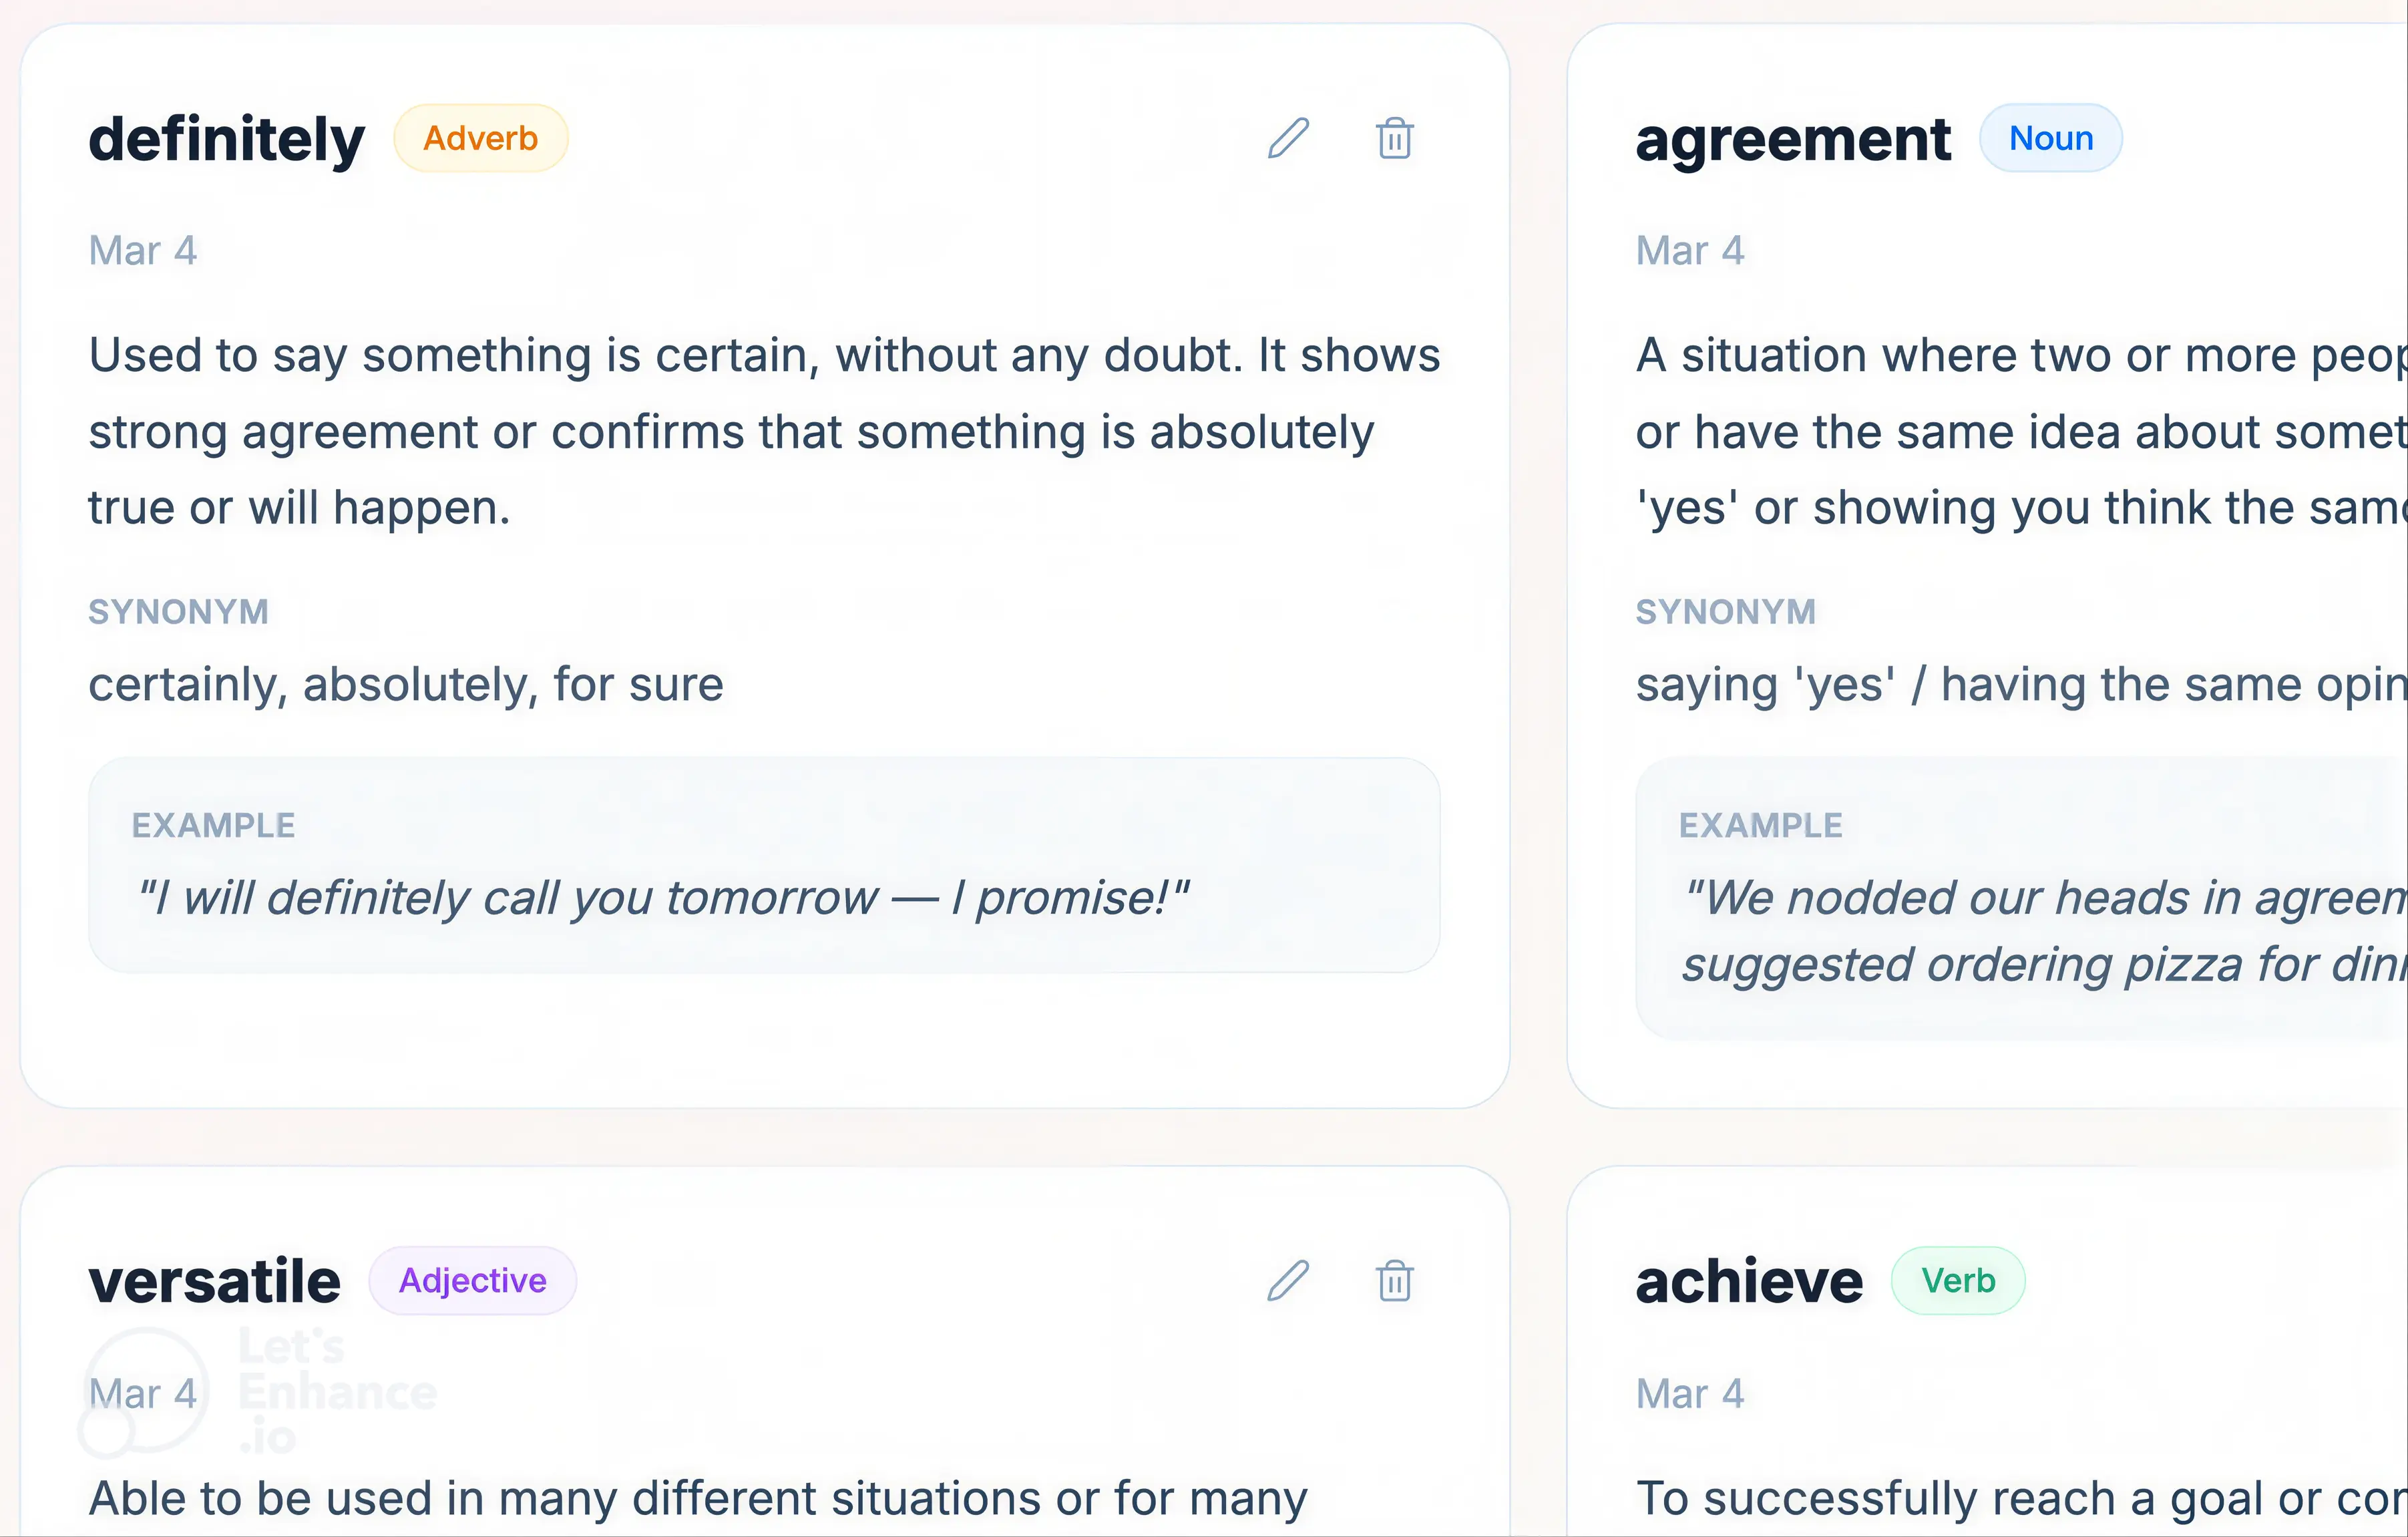Open the word entry for achieve
The height and width of the screenshot is (1537, 2408).
click(1748, 1281)
